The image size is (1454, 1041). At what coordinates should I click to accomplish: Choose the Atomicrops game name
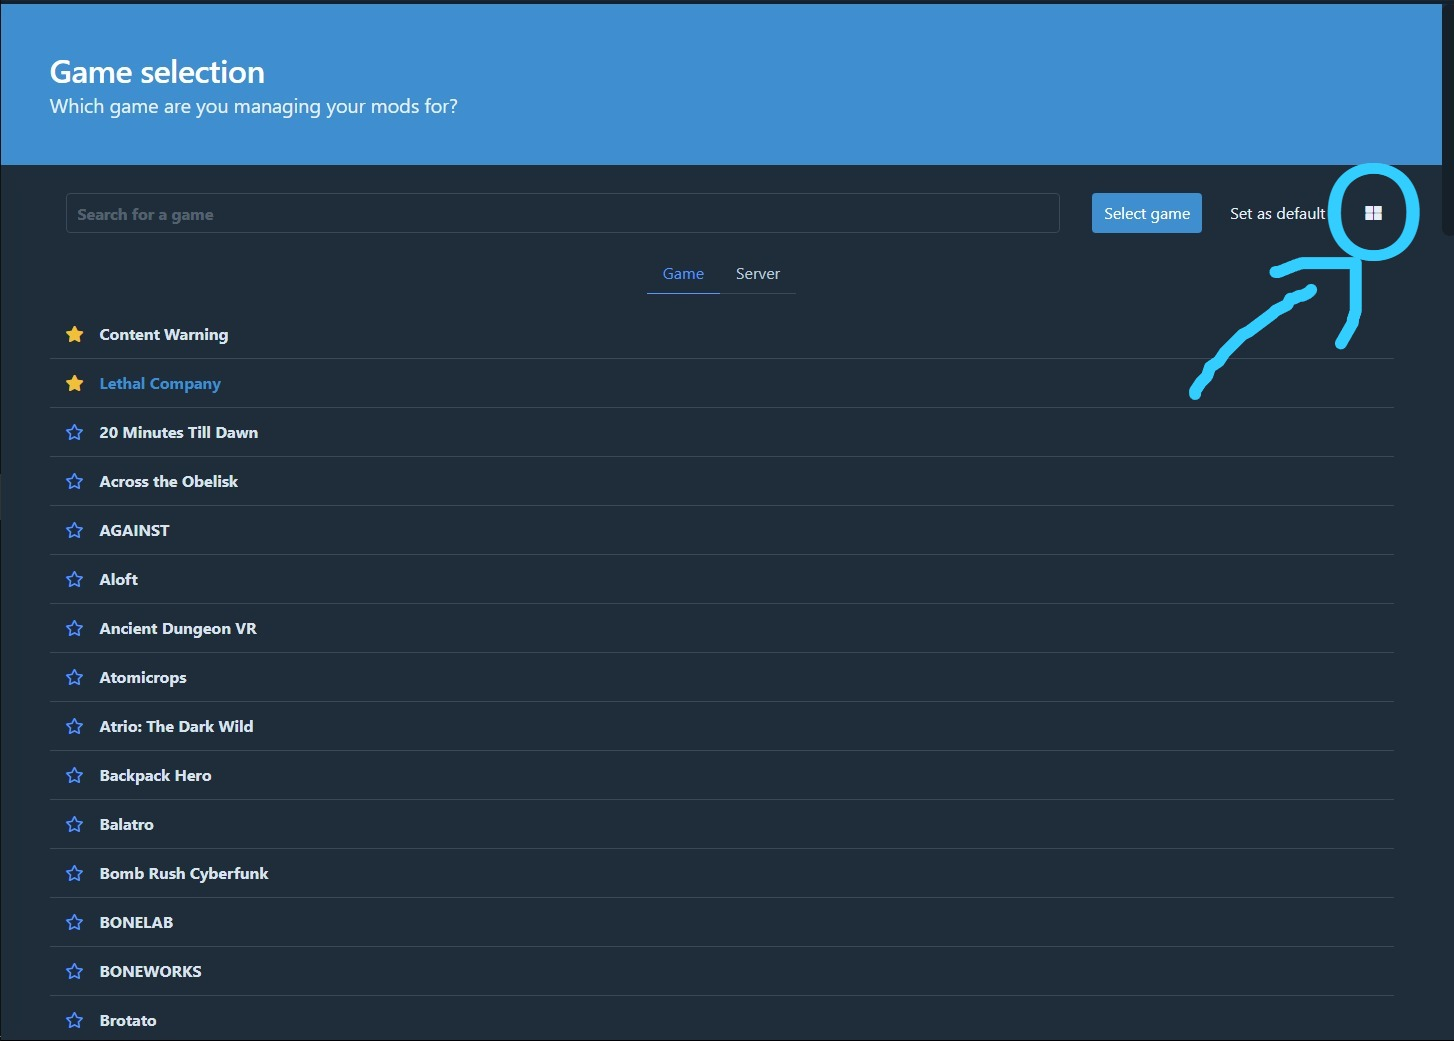point(143,677)
